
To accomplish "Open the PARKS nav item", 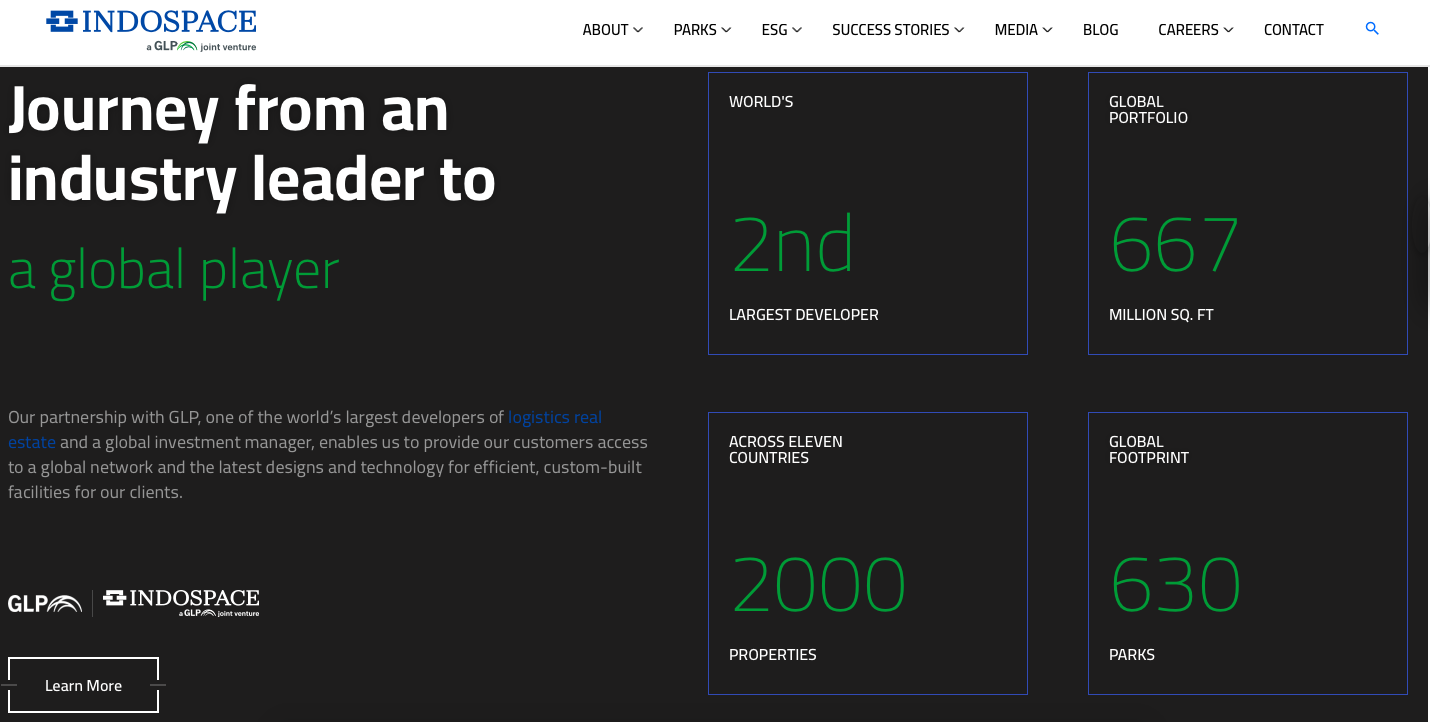I will pyautogui.click(x=695, y=30).
